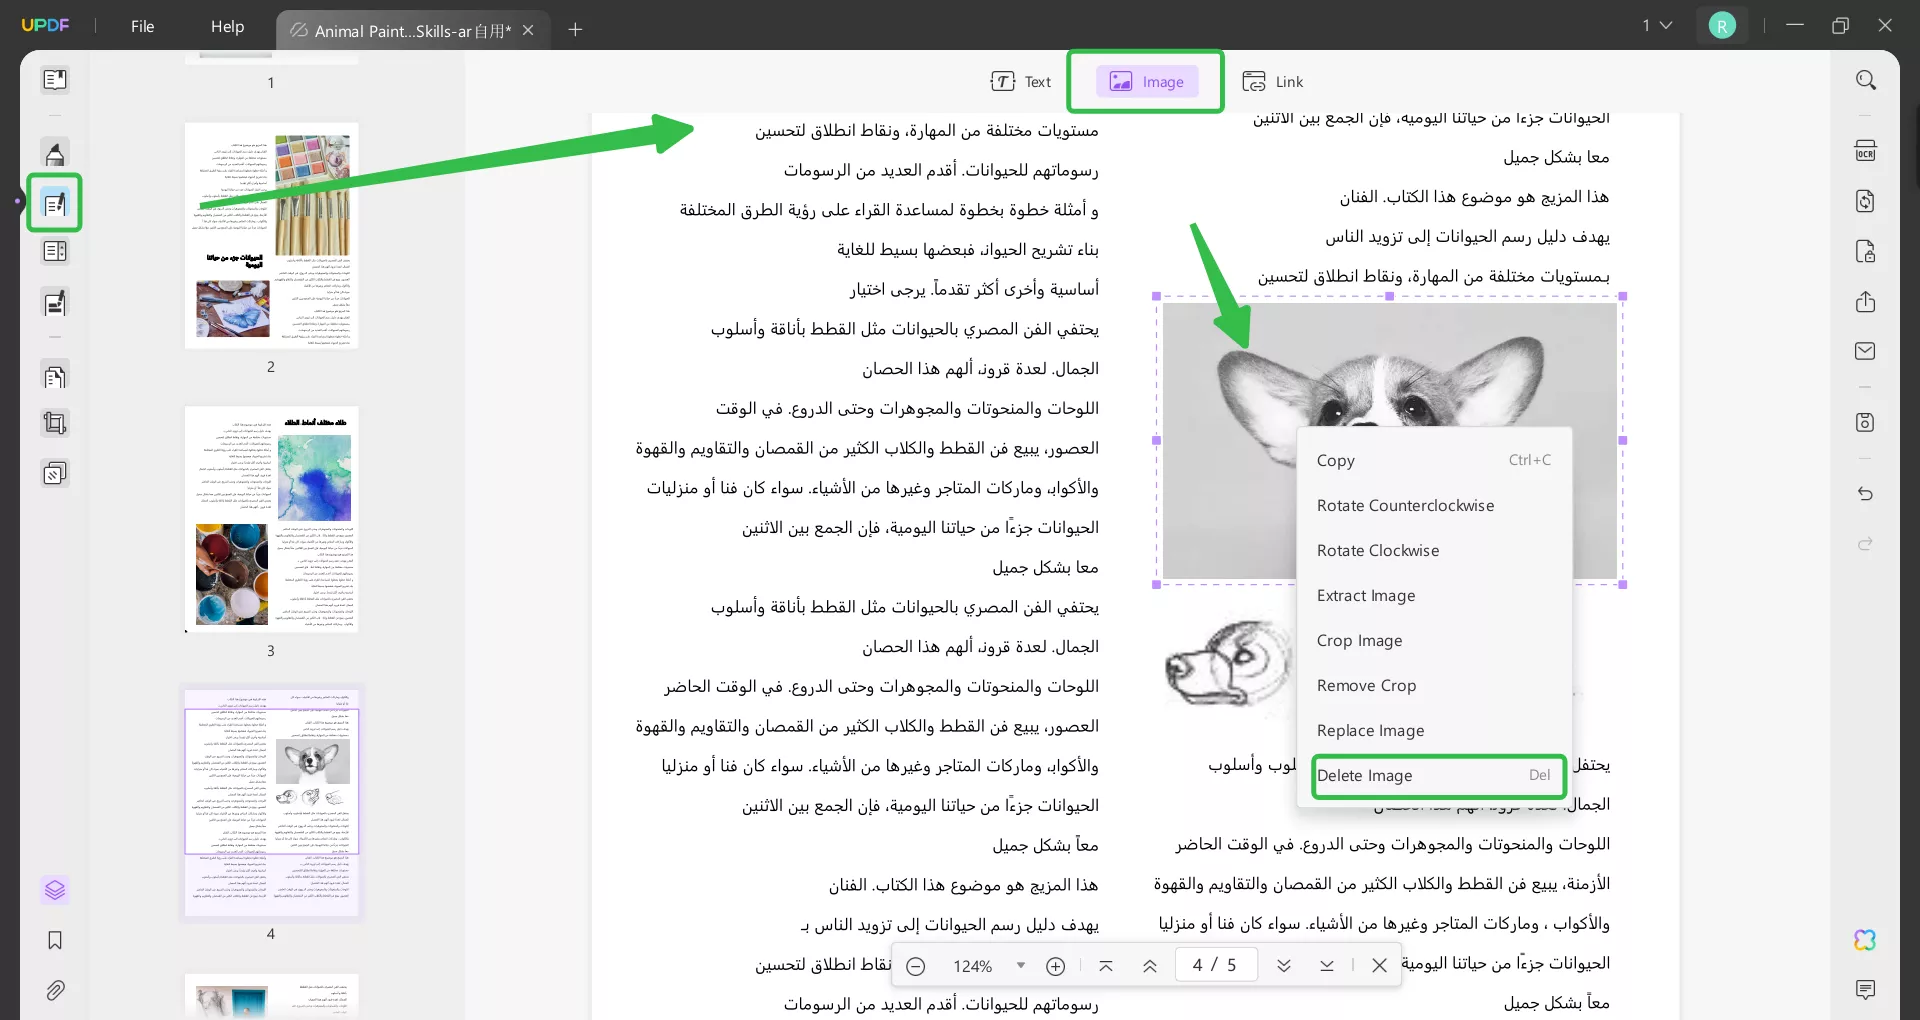Select Rotate Clockwise in the context menu
The width and height of the screenshot is (1920, 1020).
(1378, 550)
